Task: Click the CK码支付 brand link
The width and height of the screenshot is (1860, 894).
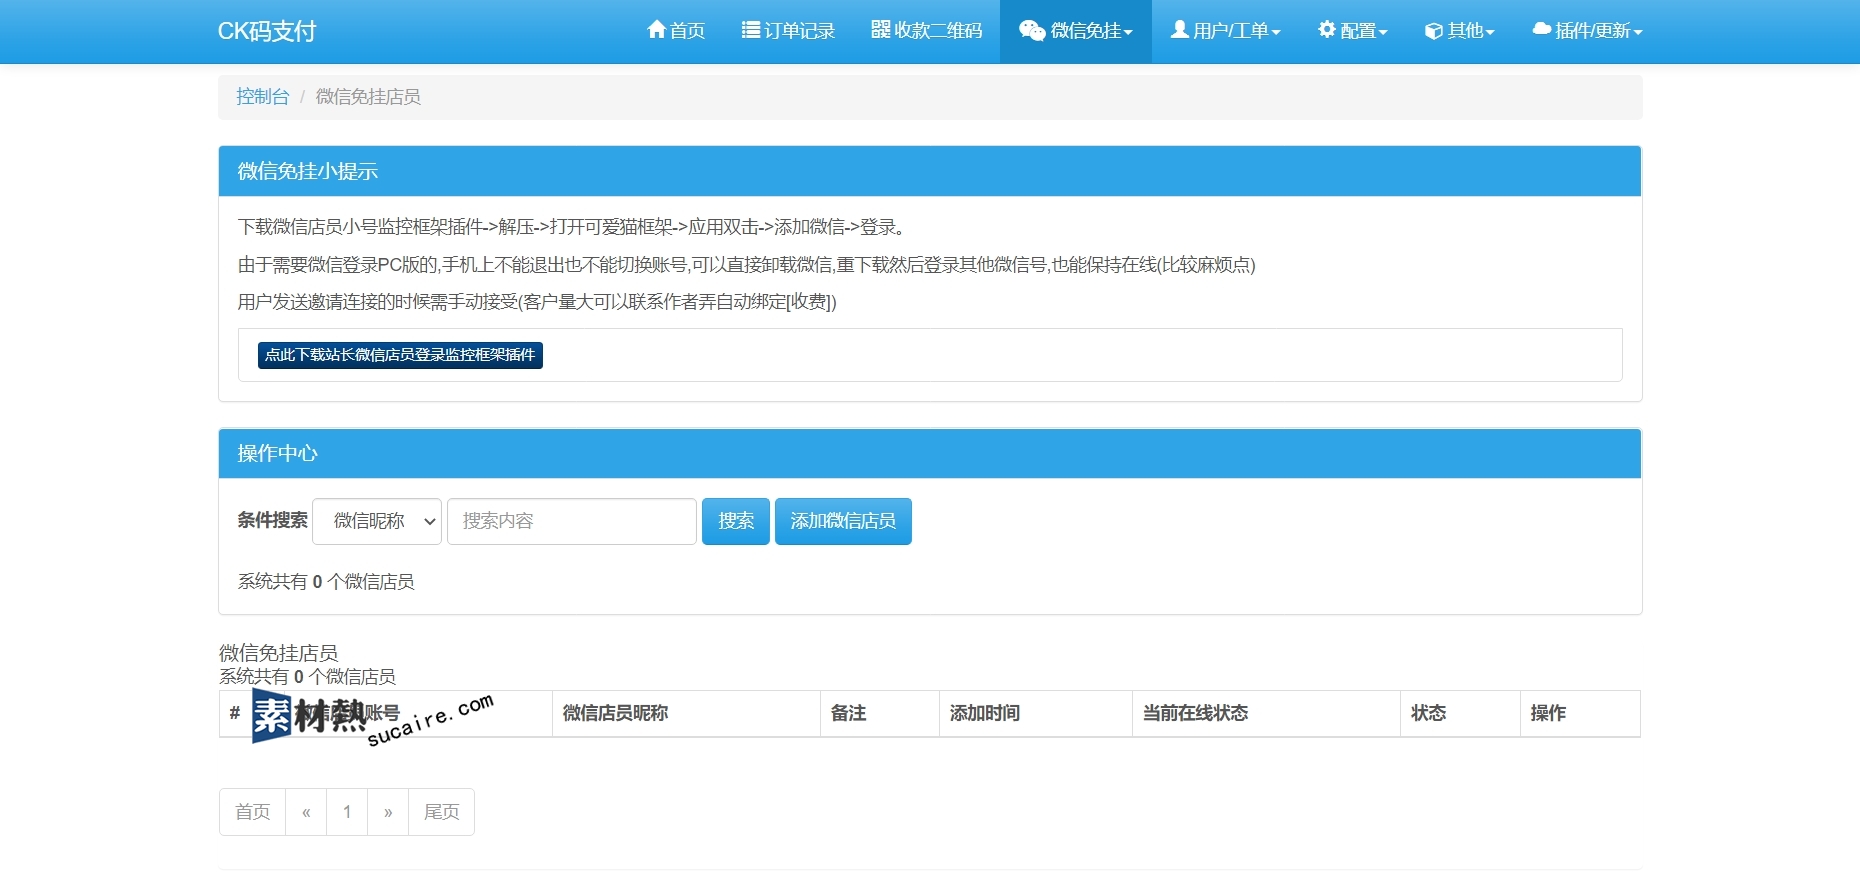Action: coord(267,31)
